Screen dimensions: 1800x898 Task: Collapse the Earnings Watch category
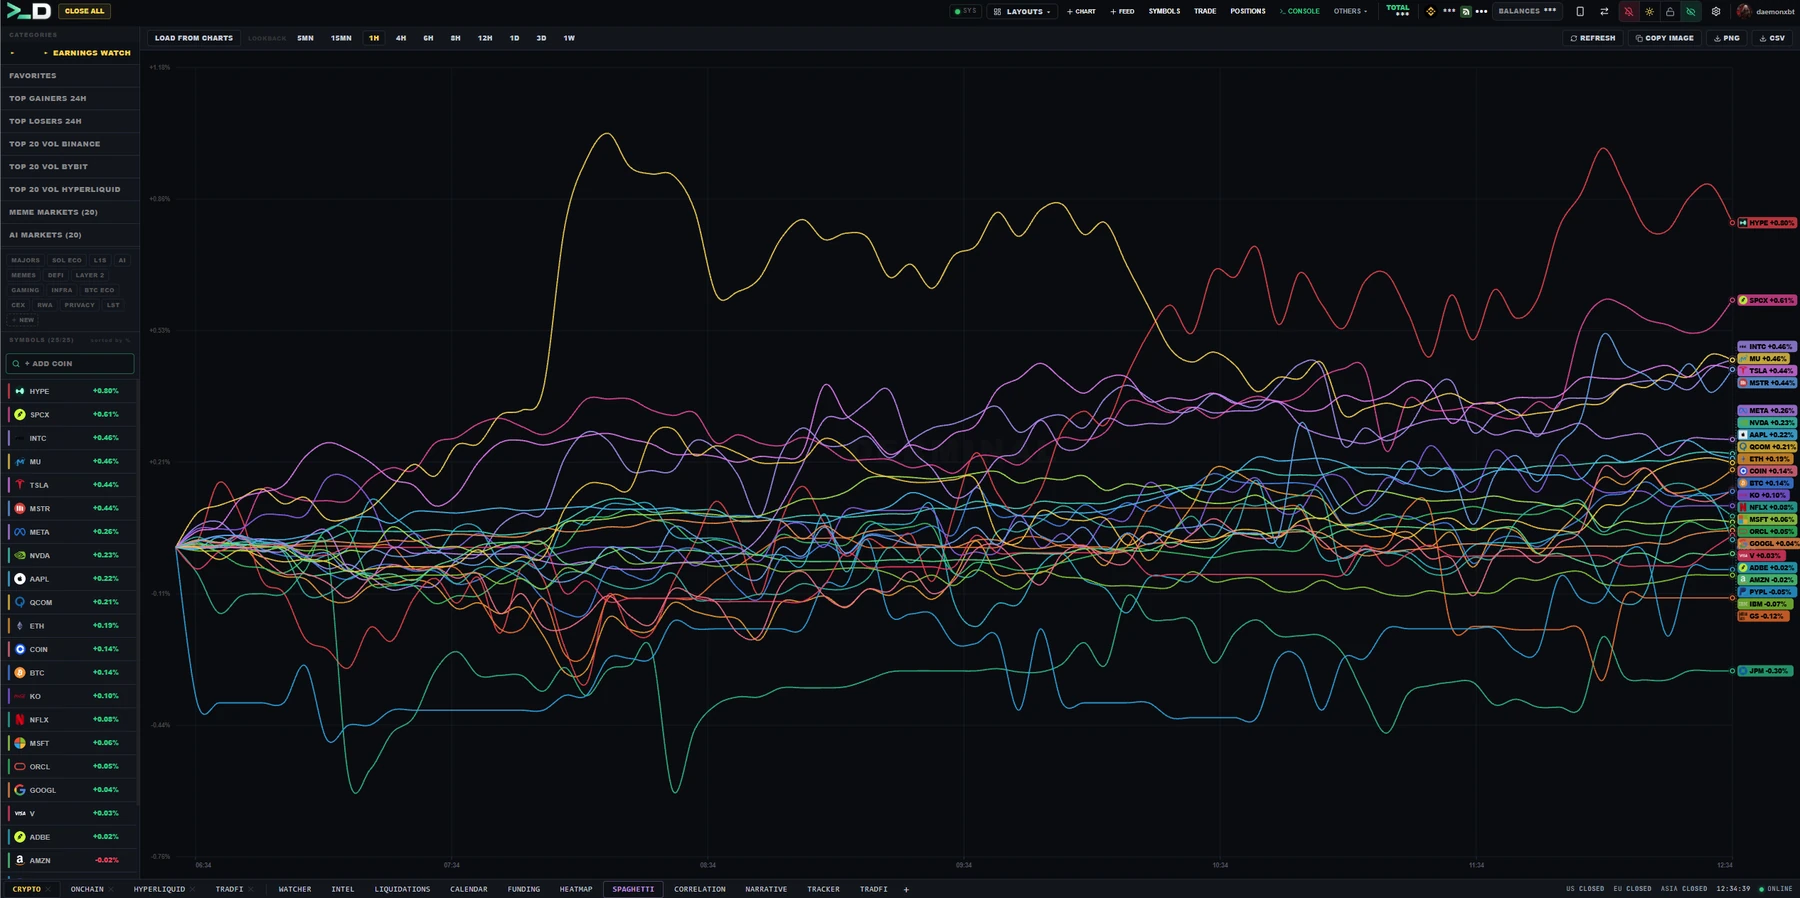(x=70, y=53)
